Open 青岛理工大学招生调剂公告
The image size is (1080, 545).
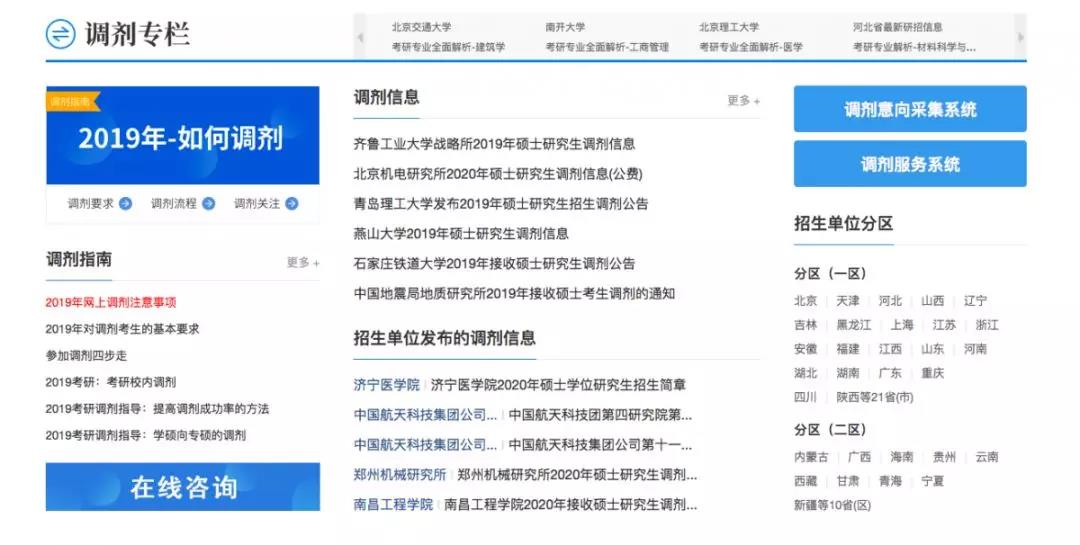point(501,204)
